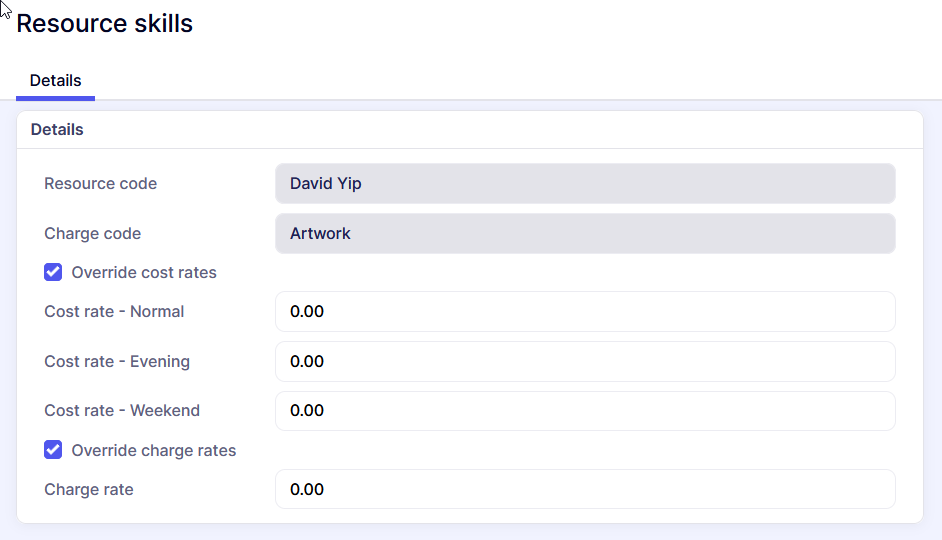Click the 'Cost rate - Weekend' label
This screenshot has width=942, height=540.
[x=122, y=411]
